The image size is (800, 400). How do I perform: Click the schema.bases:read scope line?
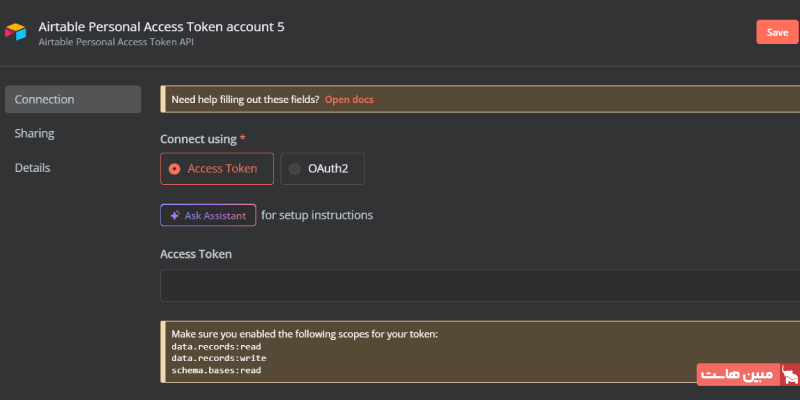[x=216, y=370]
